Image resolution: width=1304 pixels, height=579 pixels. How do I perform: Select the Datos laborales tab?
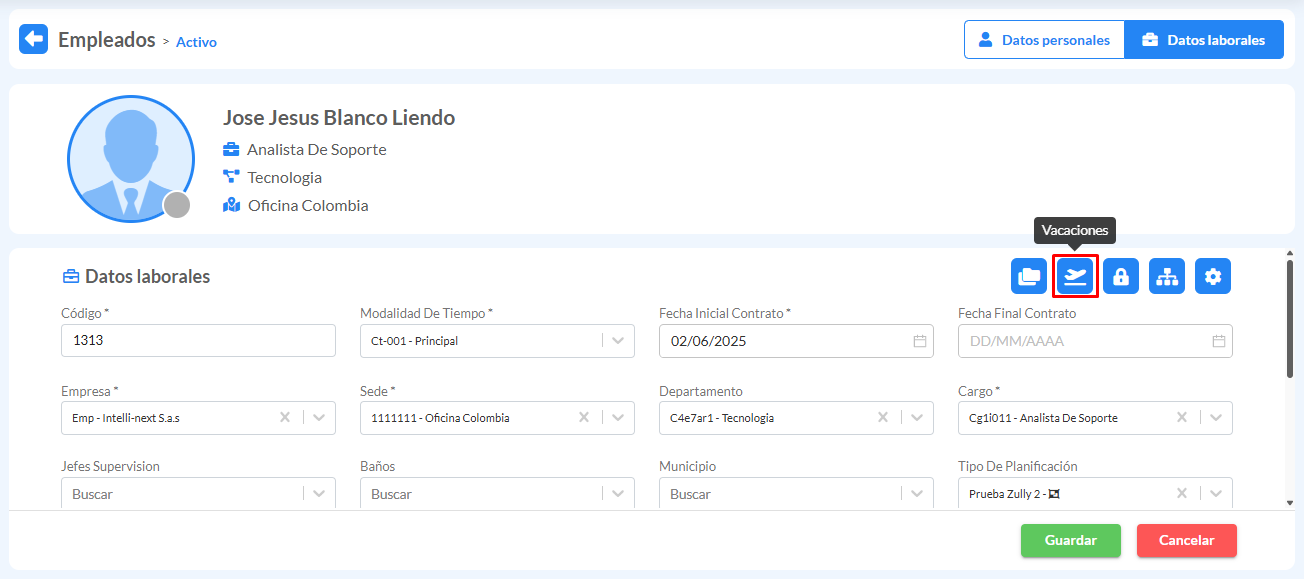[1204, 40]
